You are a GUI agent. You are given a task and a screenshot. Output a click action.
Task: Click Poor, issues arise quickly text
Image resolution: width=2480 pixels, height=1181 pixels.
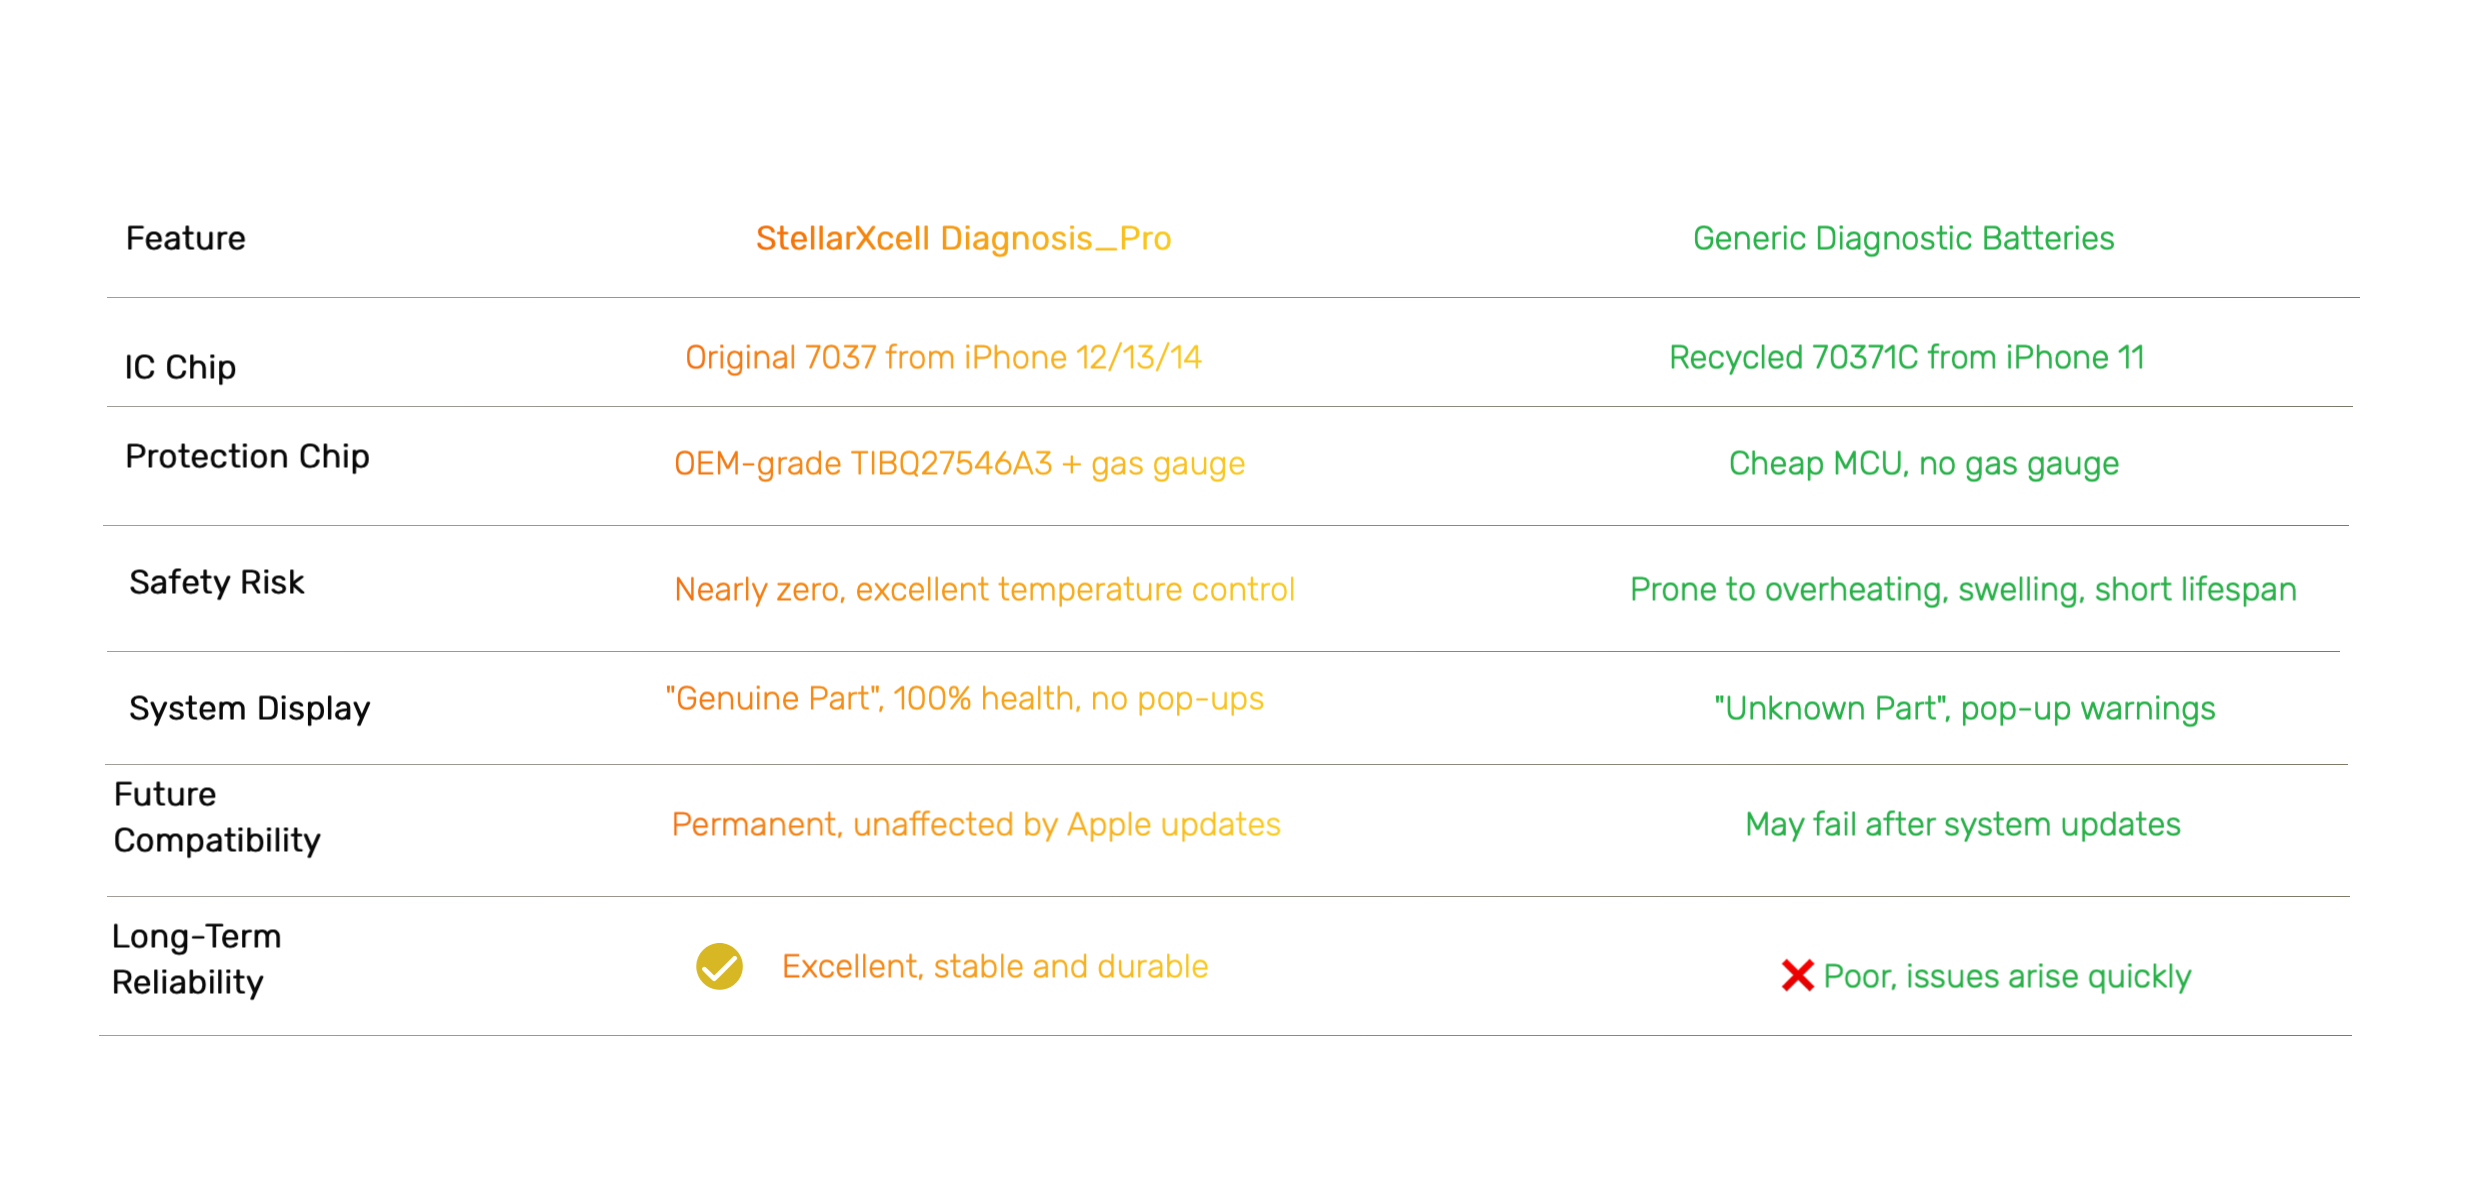(2006, 976)
